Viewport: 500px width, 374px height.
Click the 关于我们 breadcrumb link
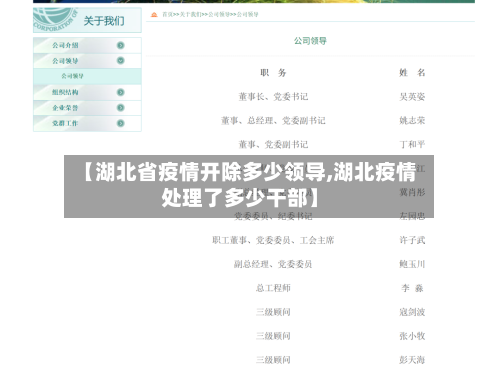[191, 14]
